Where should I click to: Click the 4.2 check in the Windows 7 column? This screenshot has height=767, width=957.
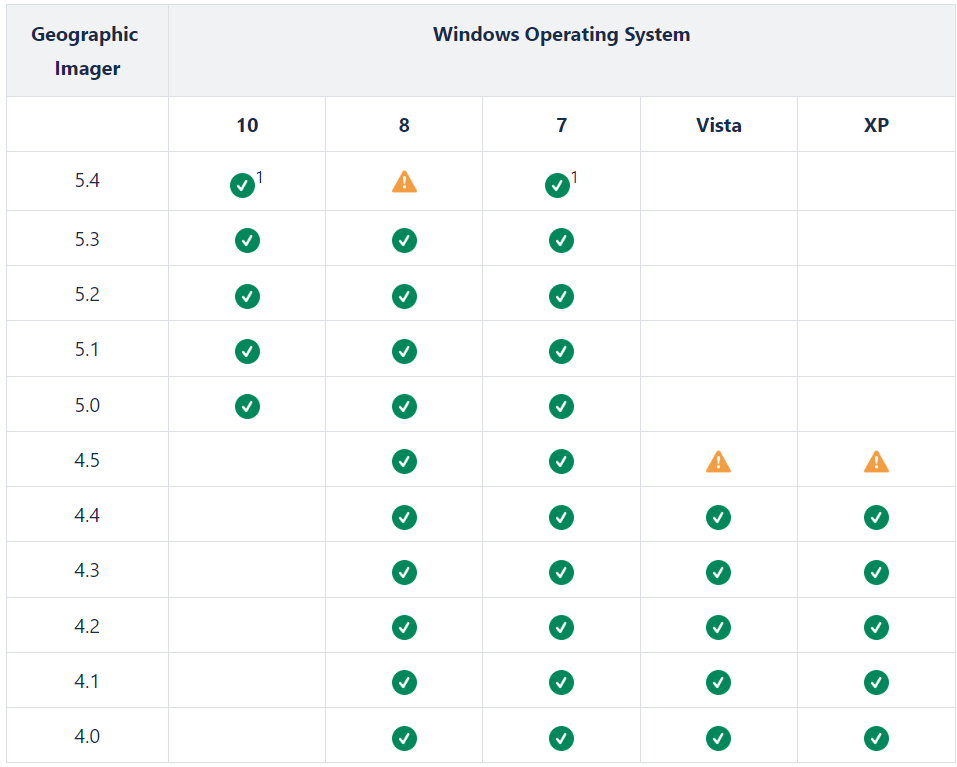pyautogui.click(x=561, y=627)
